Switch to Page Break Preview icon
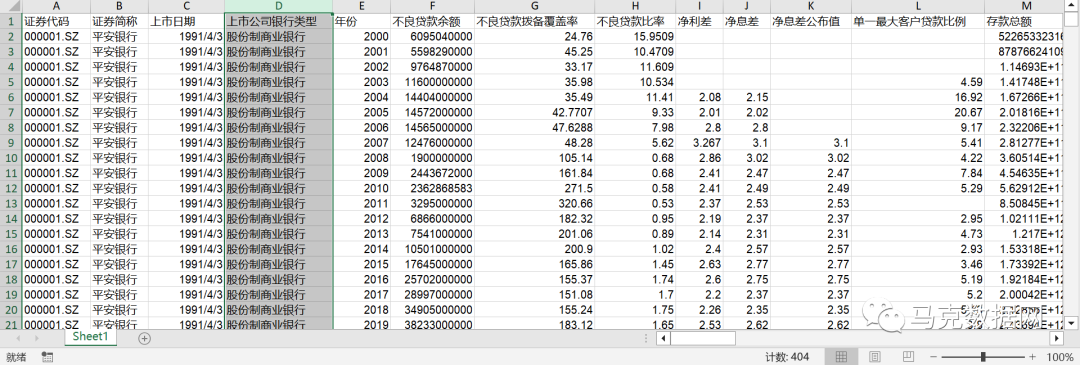The height and width of the screenshot is (365, 1080). coord(907,357)
